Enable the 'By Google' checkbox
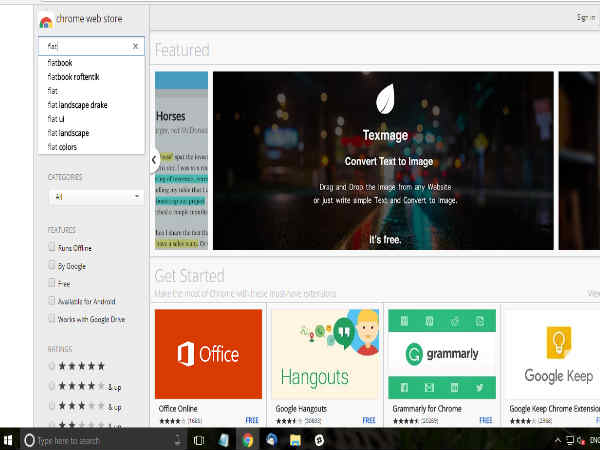Image resolution: width=600 pixels, height=450 pixels. pos(52,265)
